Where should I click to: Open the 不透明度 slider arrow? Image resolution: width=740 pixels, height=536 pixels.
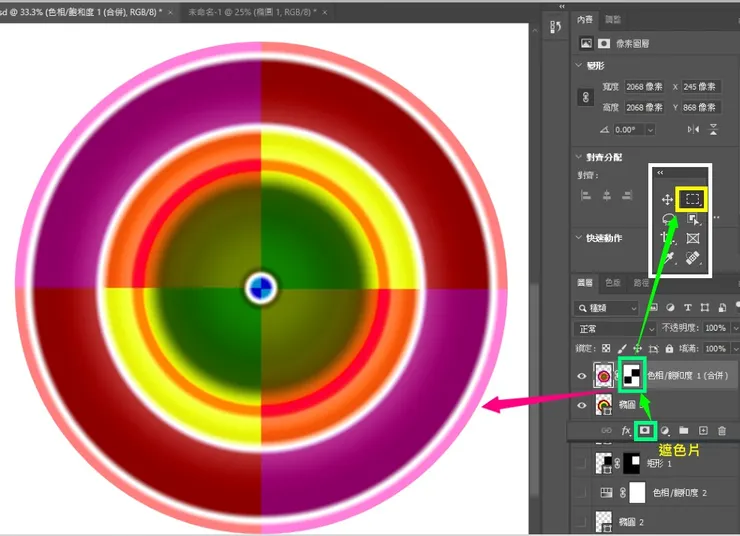coord(733,328)
